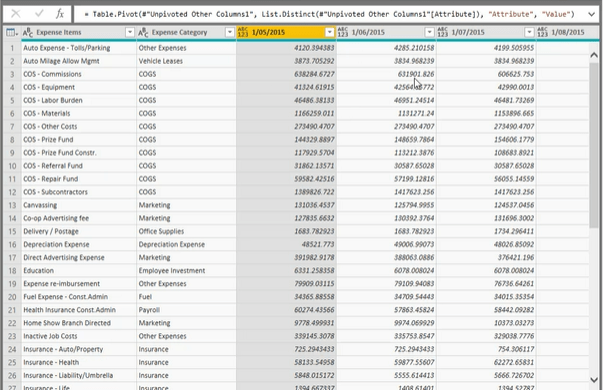The width and height of the screenshot is (603, 390).
Task: Change data type icon of 1/08/2015 column
Action: [542, 32]
